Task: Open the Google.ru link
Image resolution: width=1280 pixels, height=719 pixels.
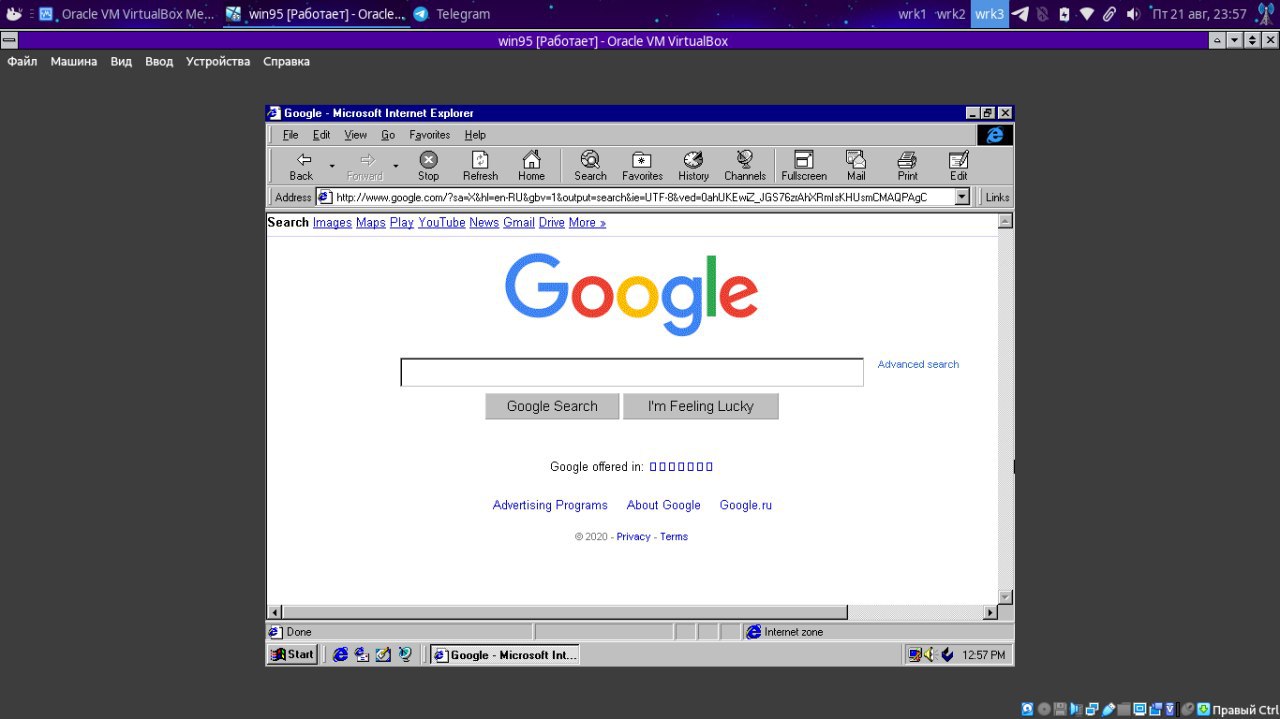Action: [745, 505]
